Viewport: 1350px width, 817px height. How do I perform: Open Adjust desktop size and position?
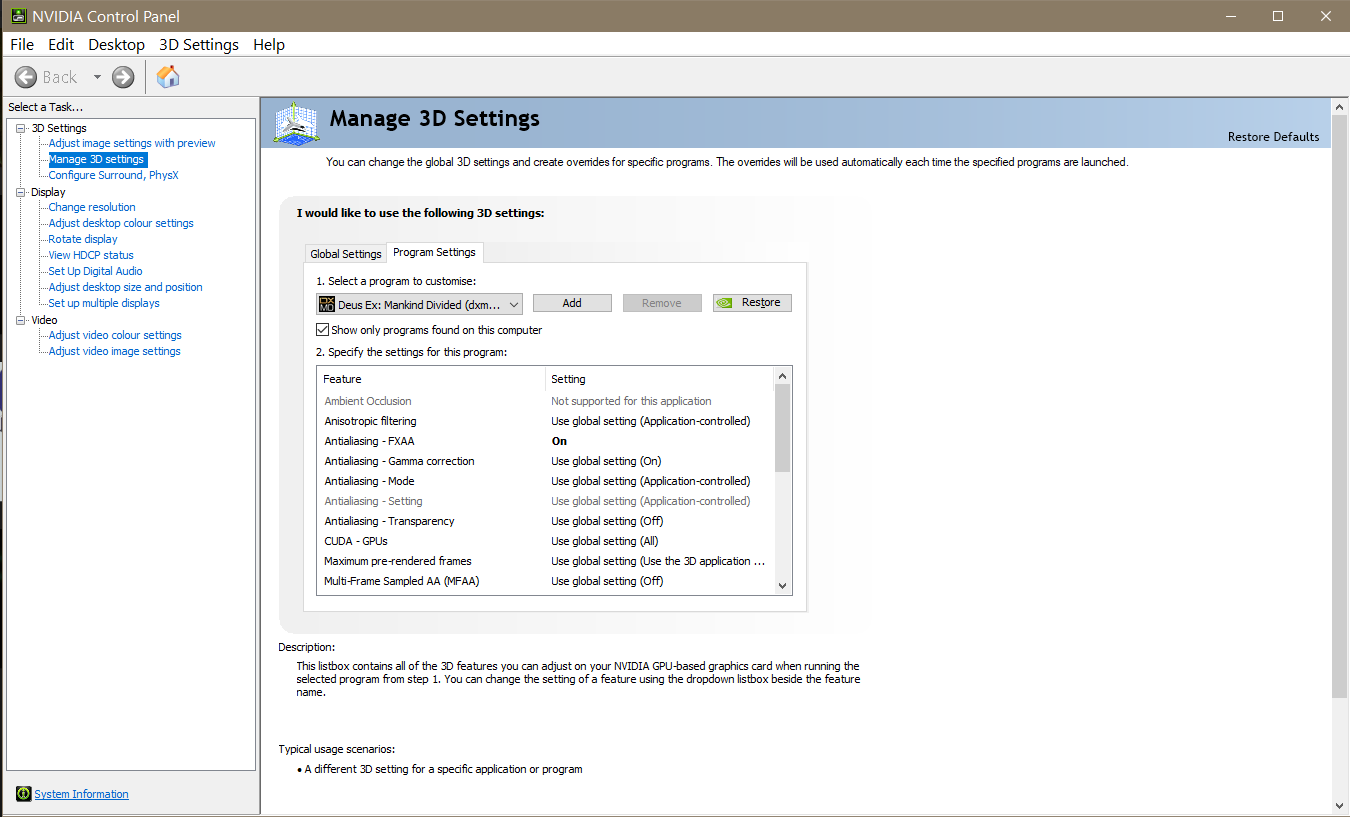[125, 287]
